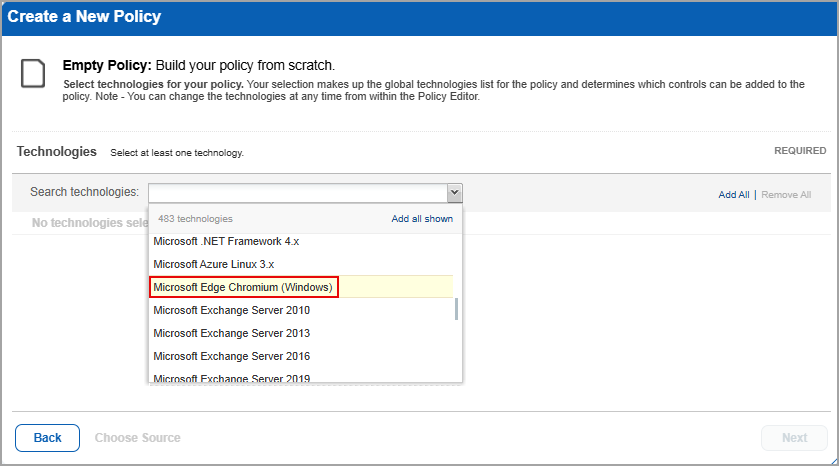This screenshot has height=466, width=839.
Task: Select Microsoft .NET Framework 4.x
Action: (224, 241)
